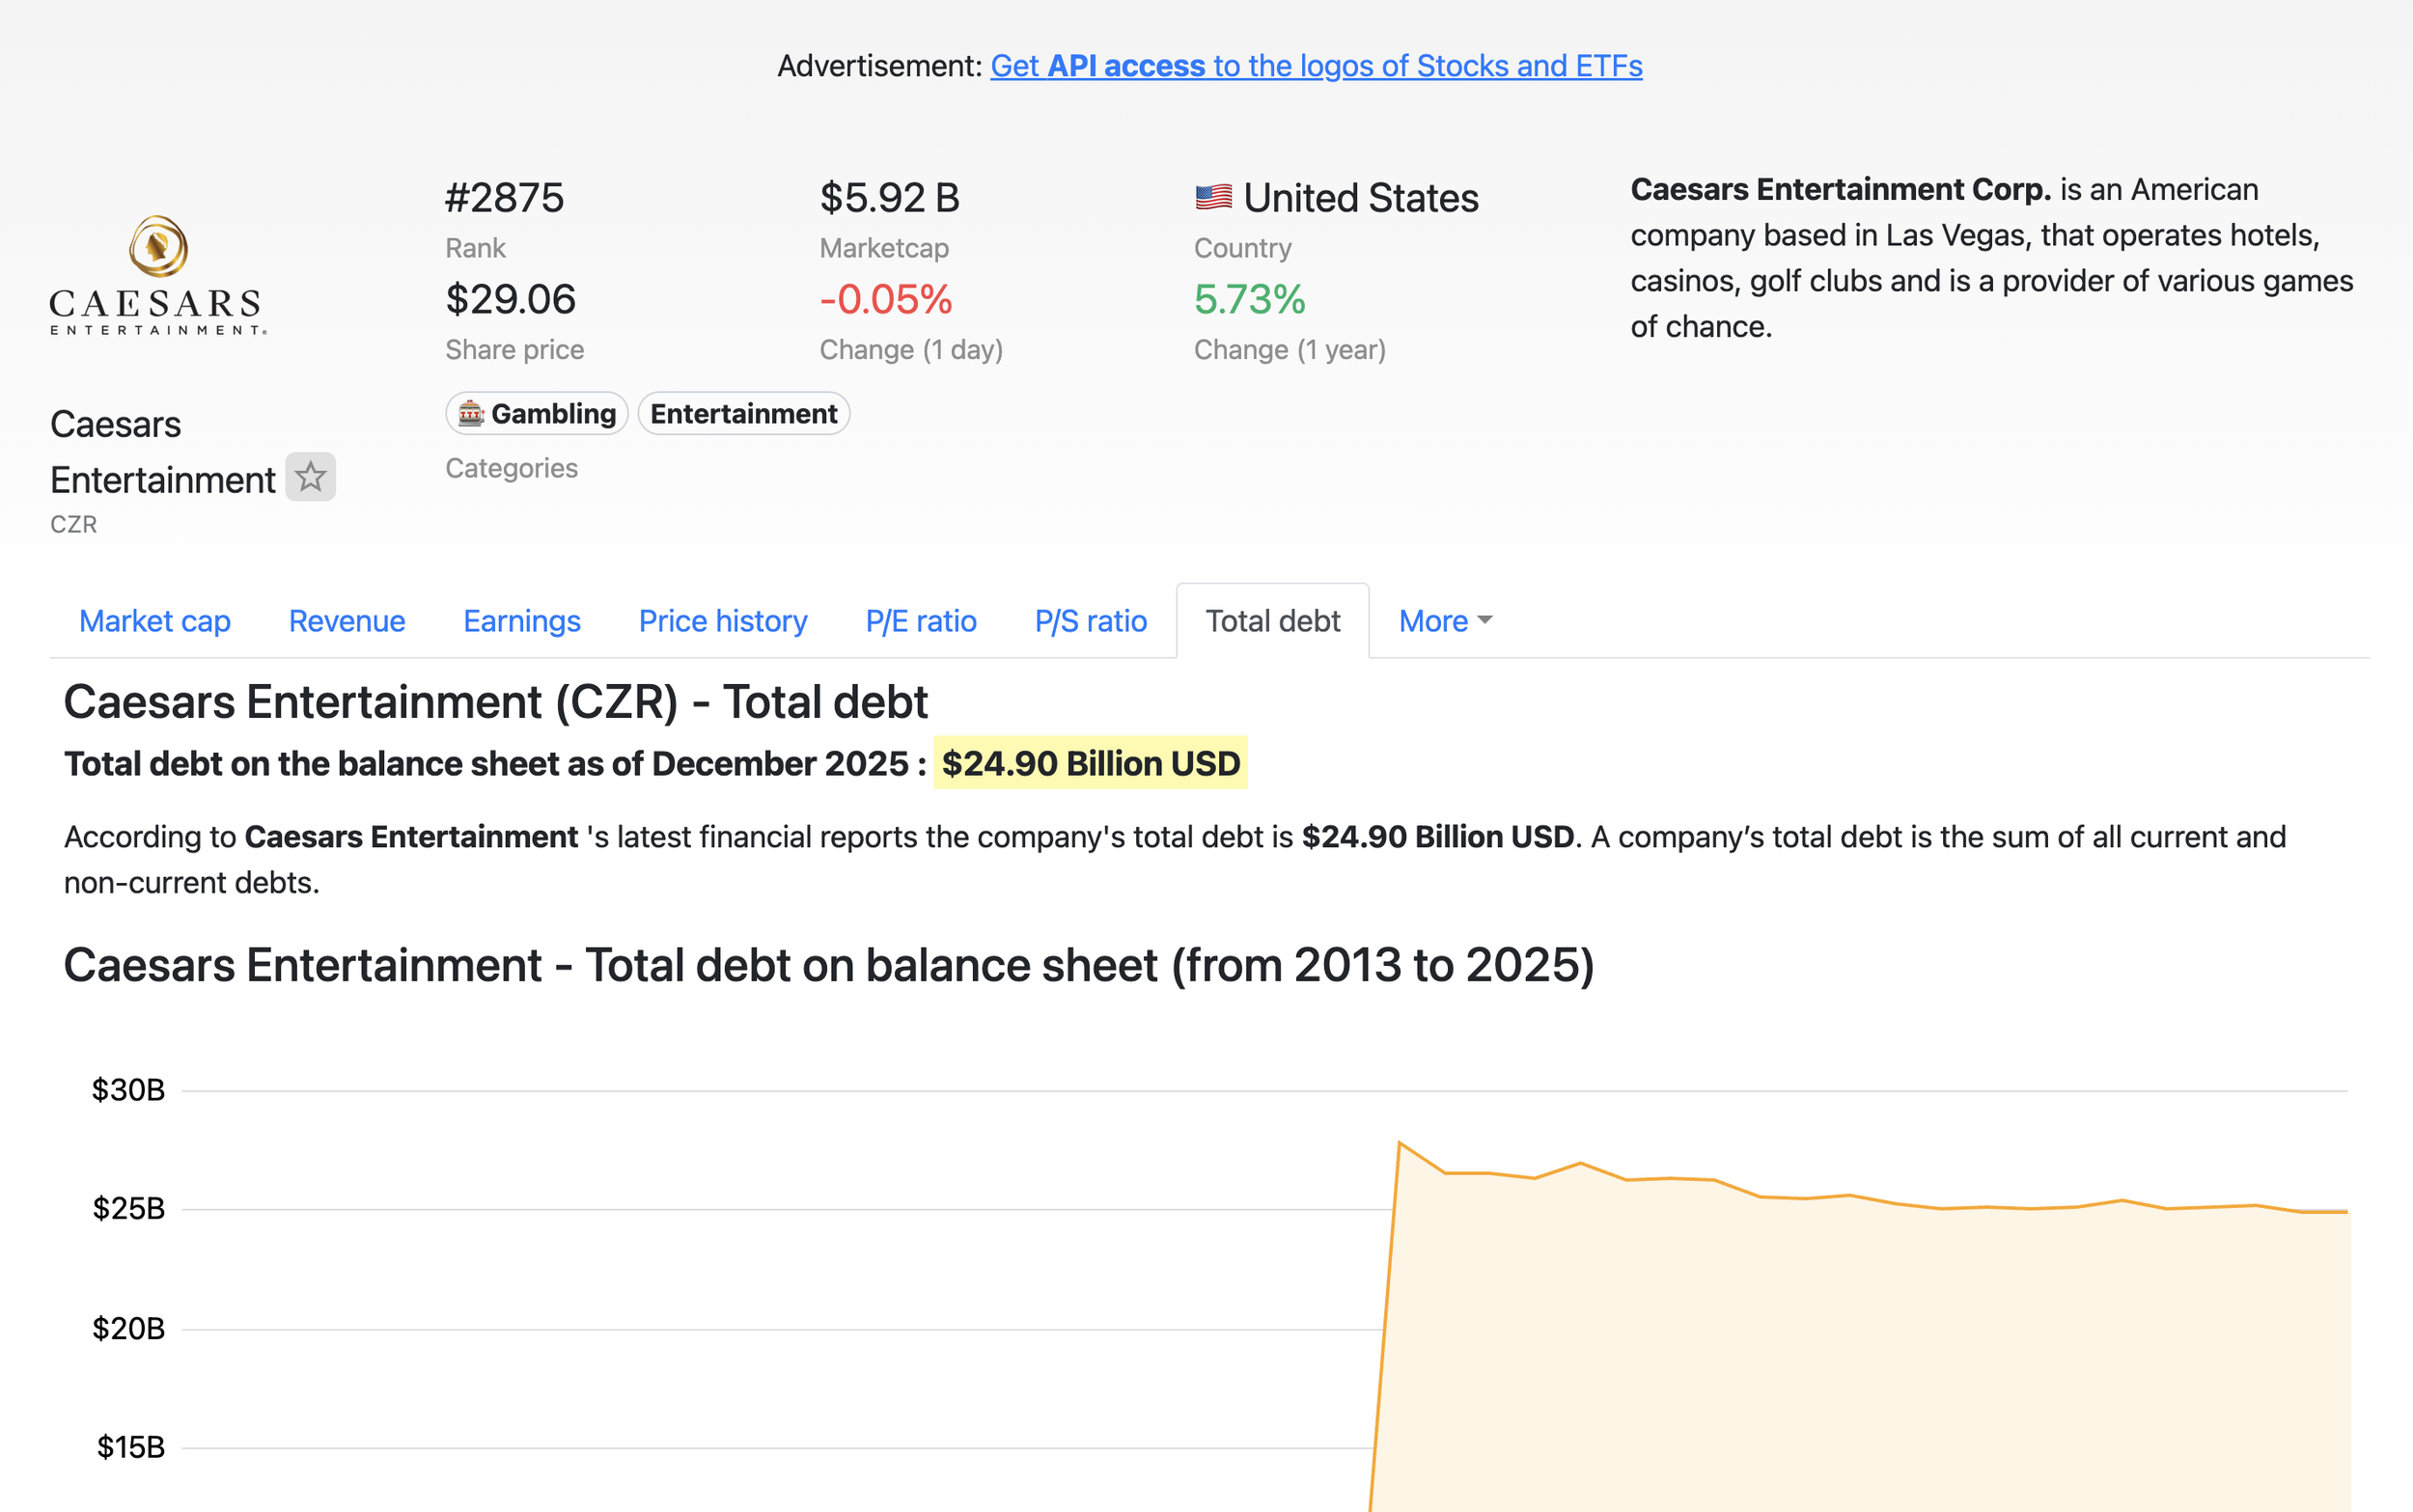Switch to the Revenue tab
Screen dimensions: 2413x1512
point(347,621)
